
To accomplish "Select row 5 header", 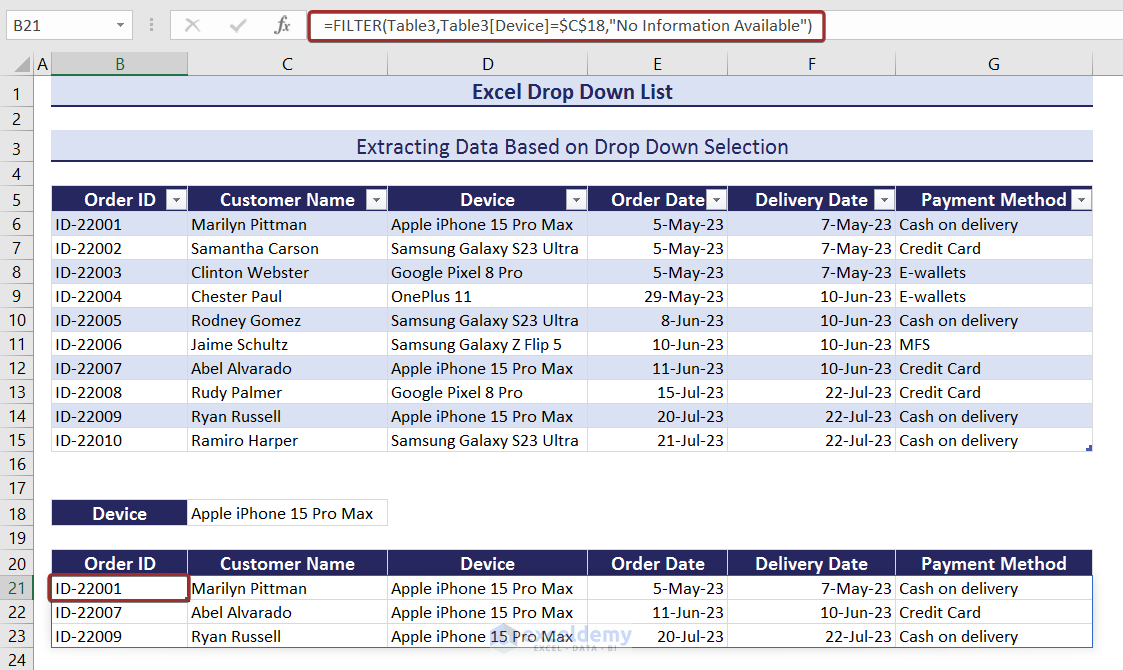I will pyautogui.click(x=16, y=200).
